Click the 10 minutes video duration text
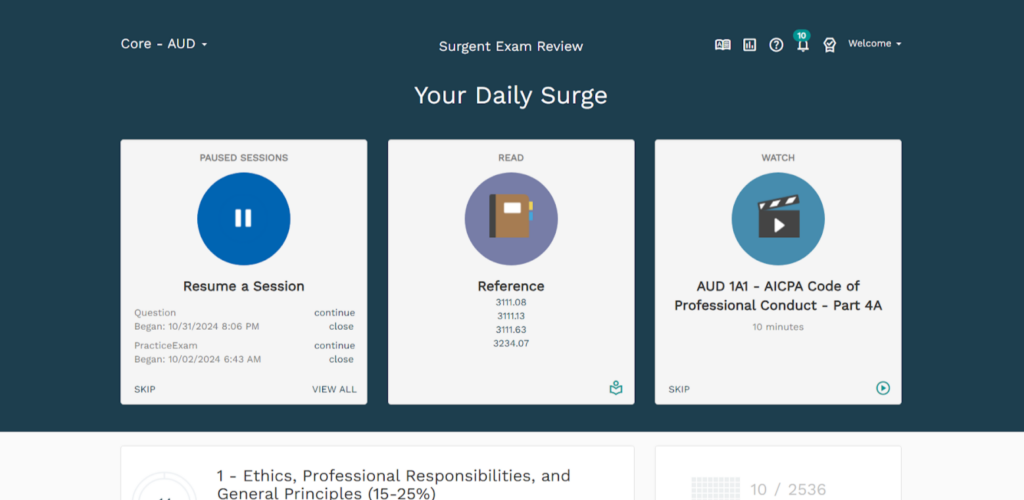Screen dimensions: 1024x500 [778, 327]
